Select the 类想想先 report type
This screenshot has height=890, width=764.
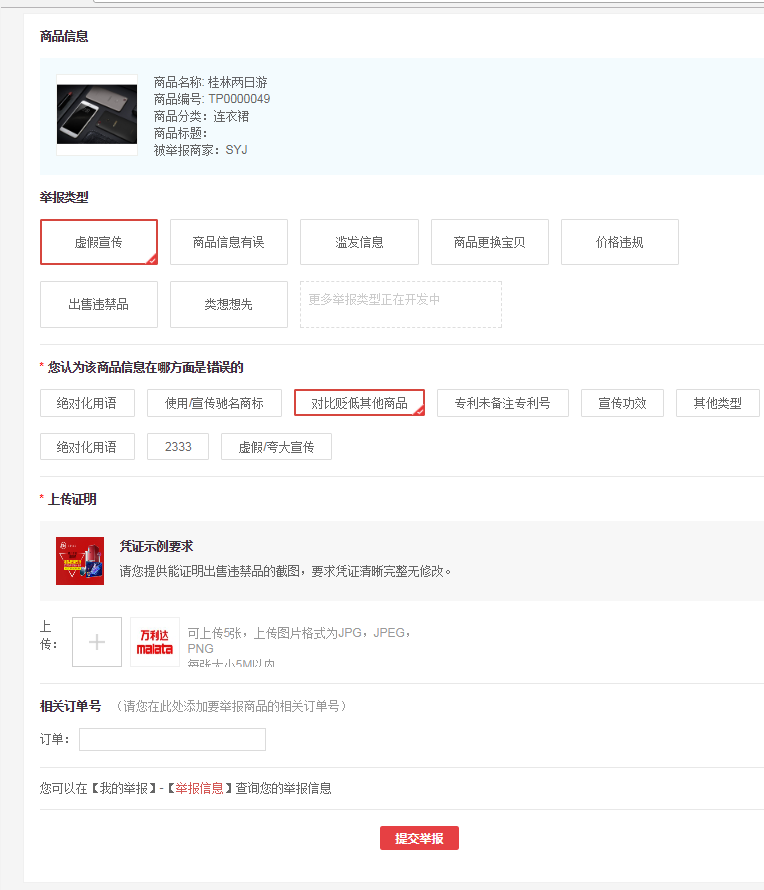point(229,304)
